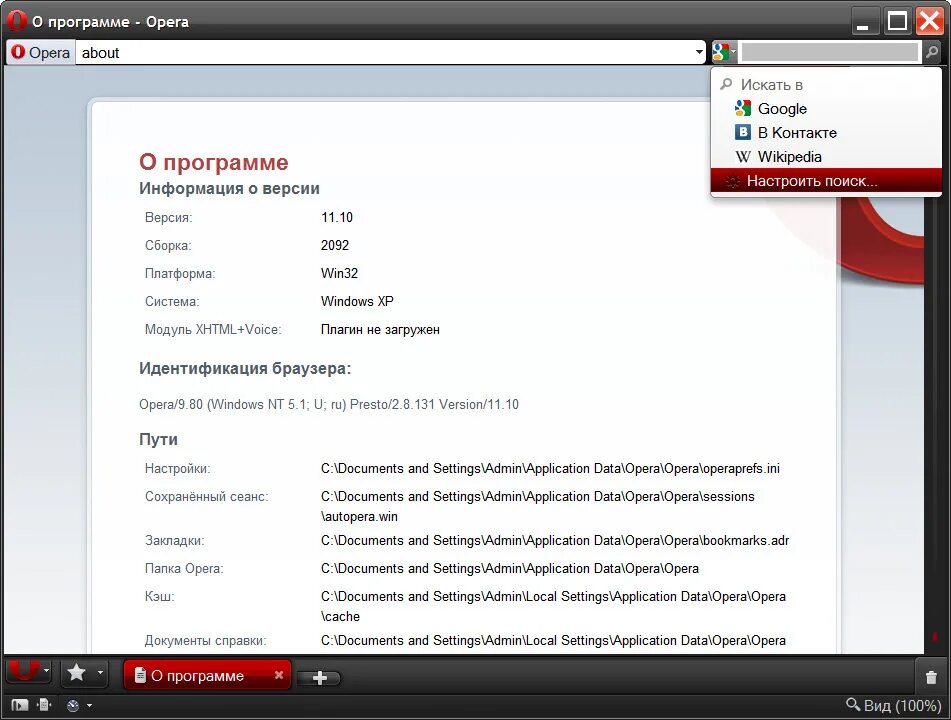Minimize the Opera window
This screenshot has height=720, width=951.
pyautogui.click(x=864, y=22)
